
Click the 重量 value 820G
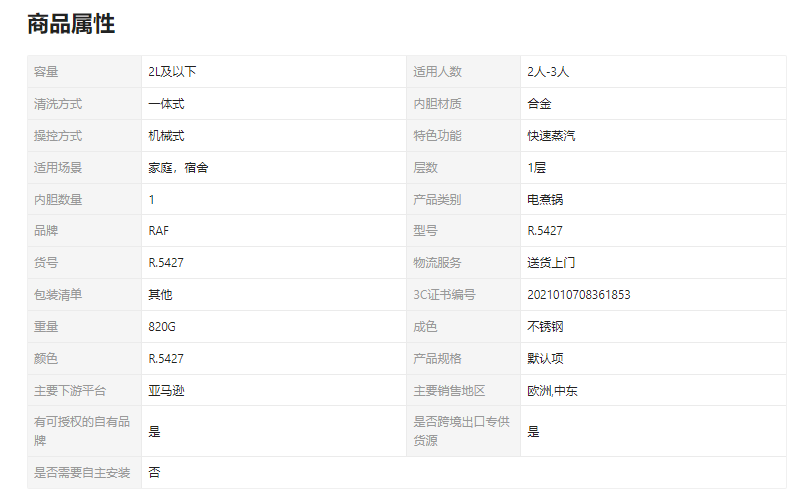tap(162, 327)
